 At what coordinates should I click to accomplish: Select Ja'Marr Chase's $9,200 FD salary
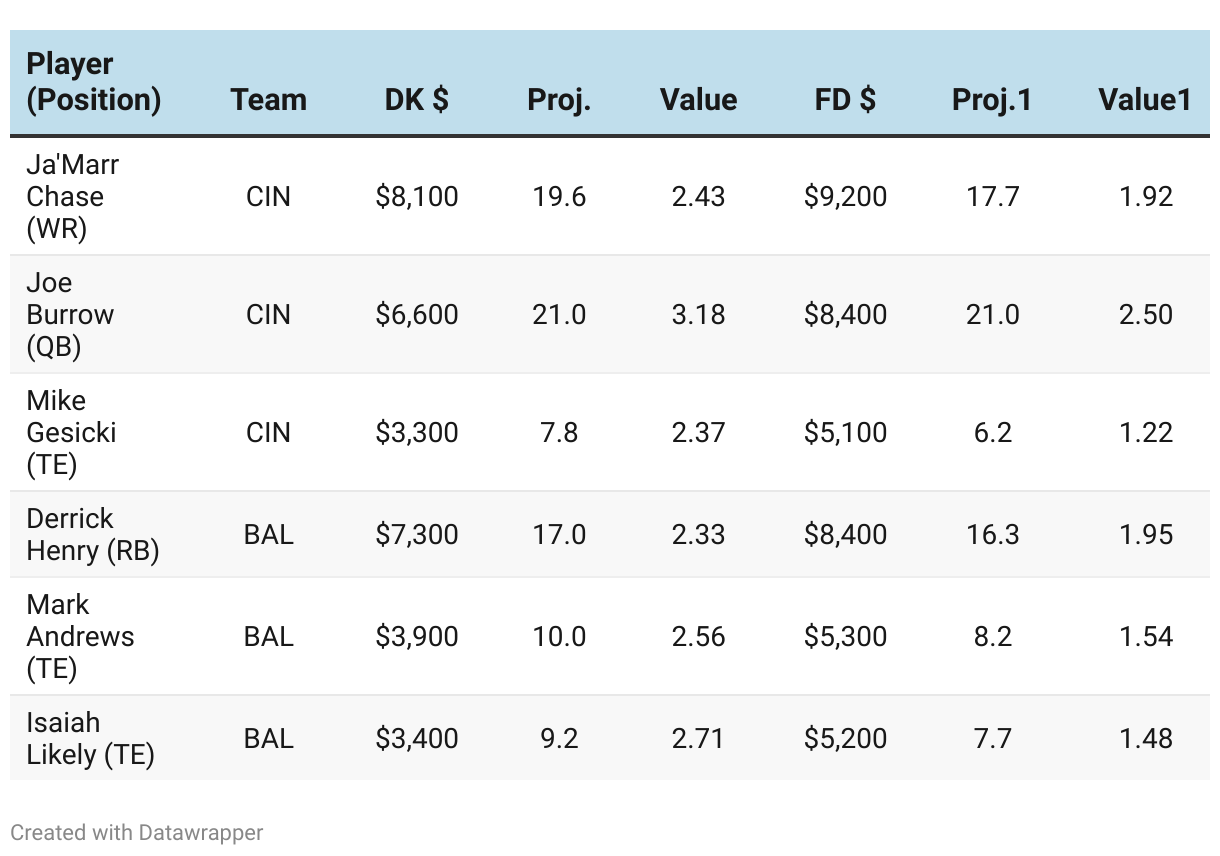point(845,196)
